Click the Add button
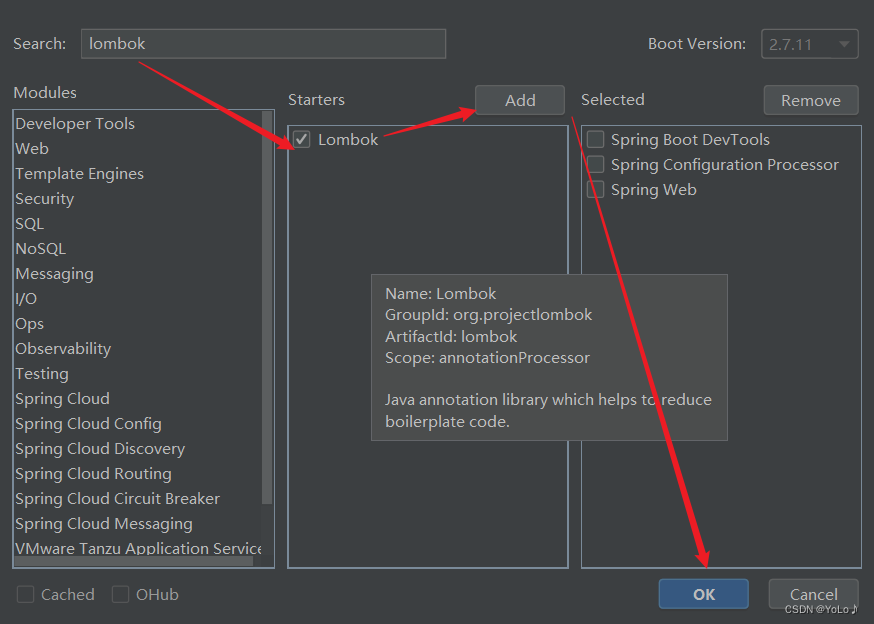The height and width of the screenshot is (624, 874). point(520,100)
